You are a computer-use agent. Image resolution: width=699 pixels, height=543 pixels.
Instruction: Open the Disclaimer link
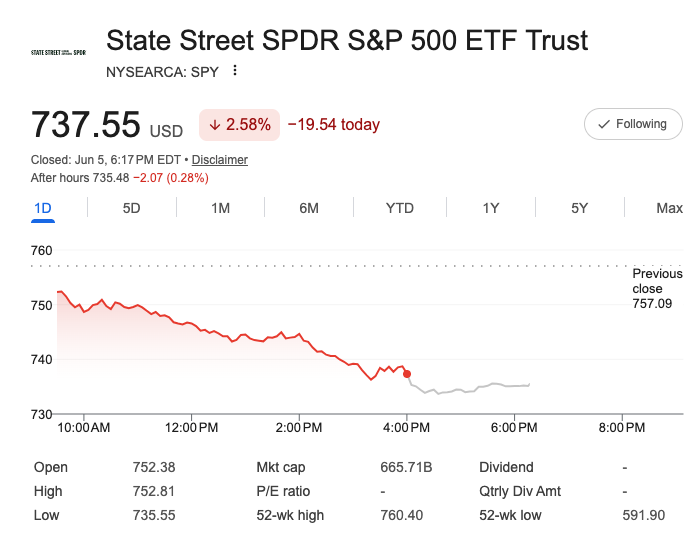[220, 160]
